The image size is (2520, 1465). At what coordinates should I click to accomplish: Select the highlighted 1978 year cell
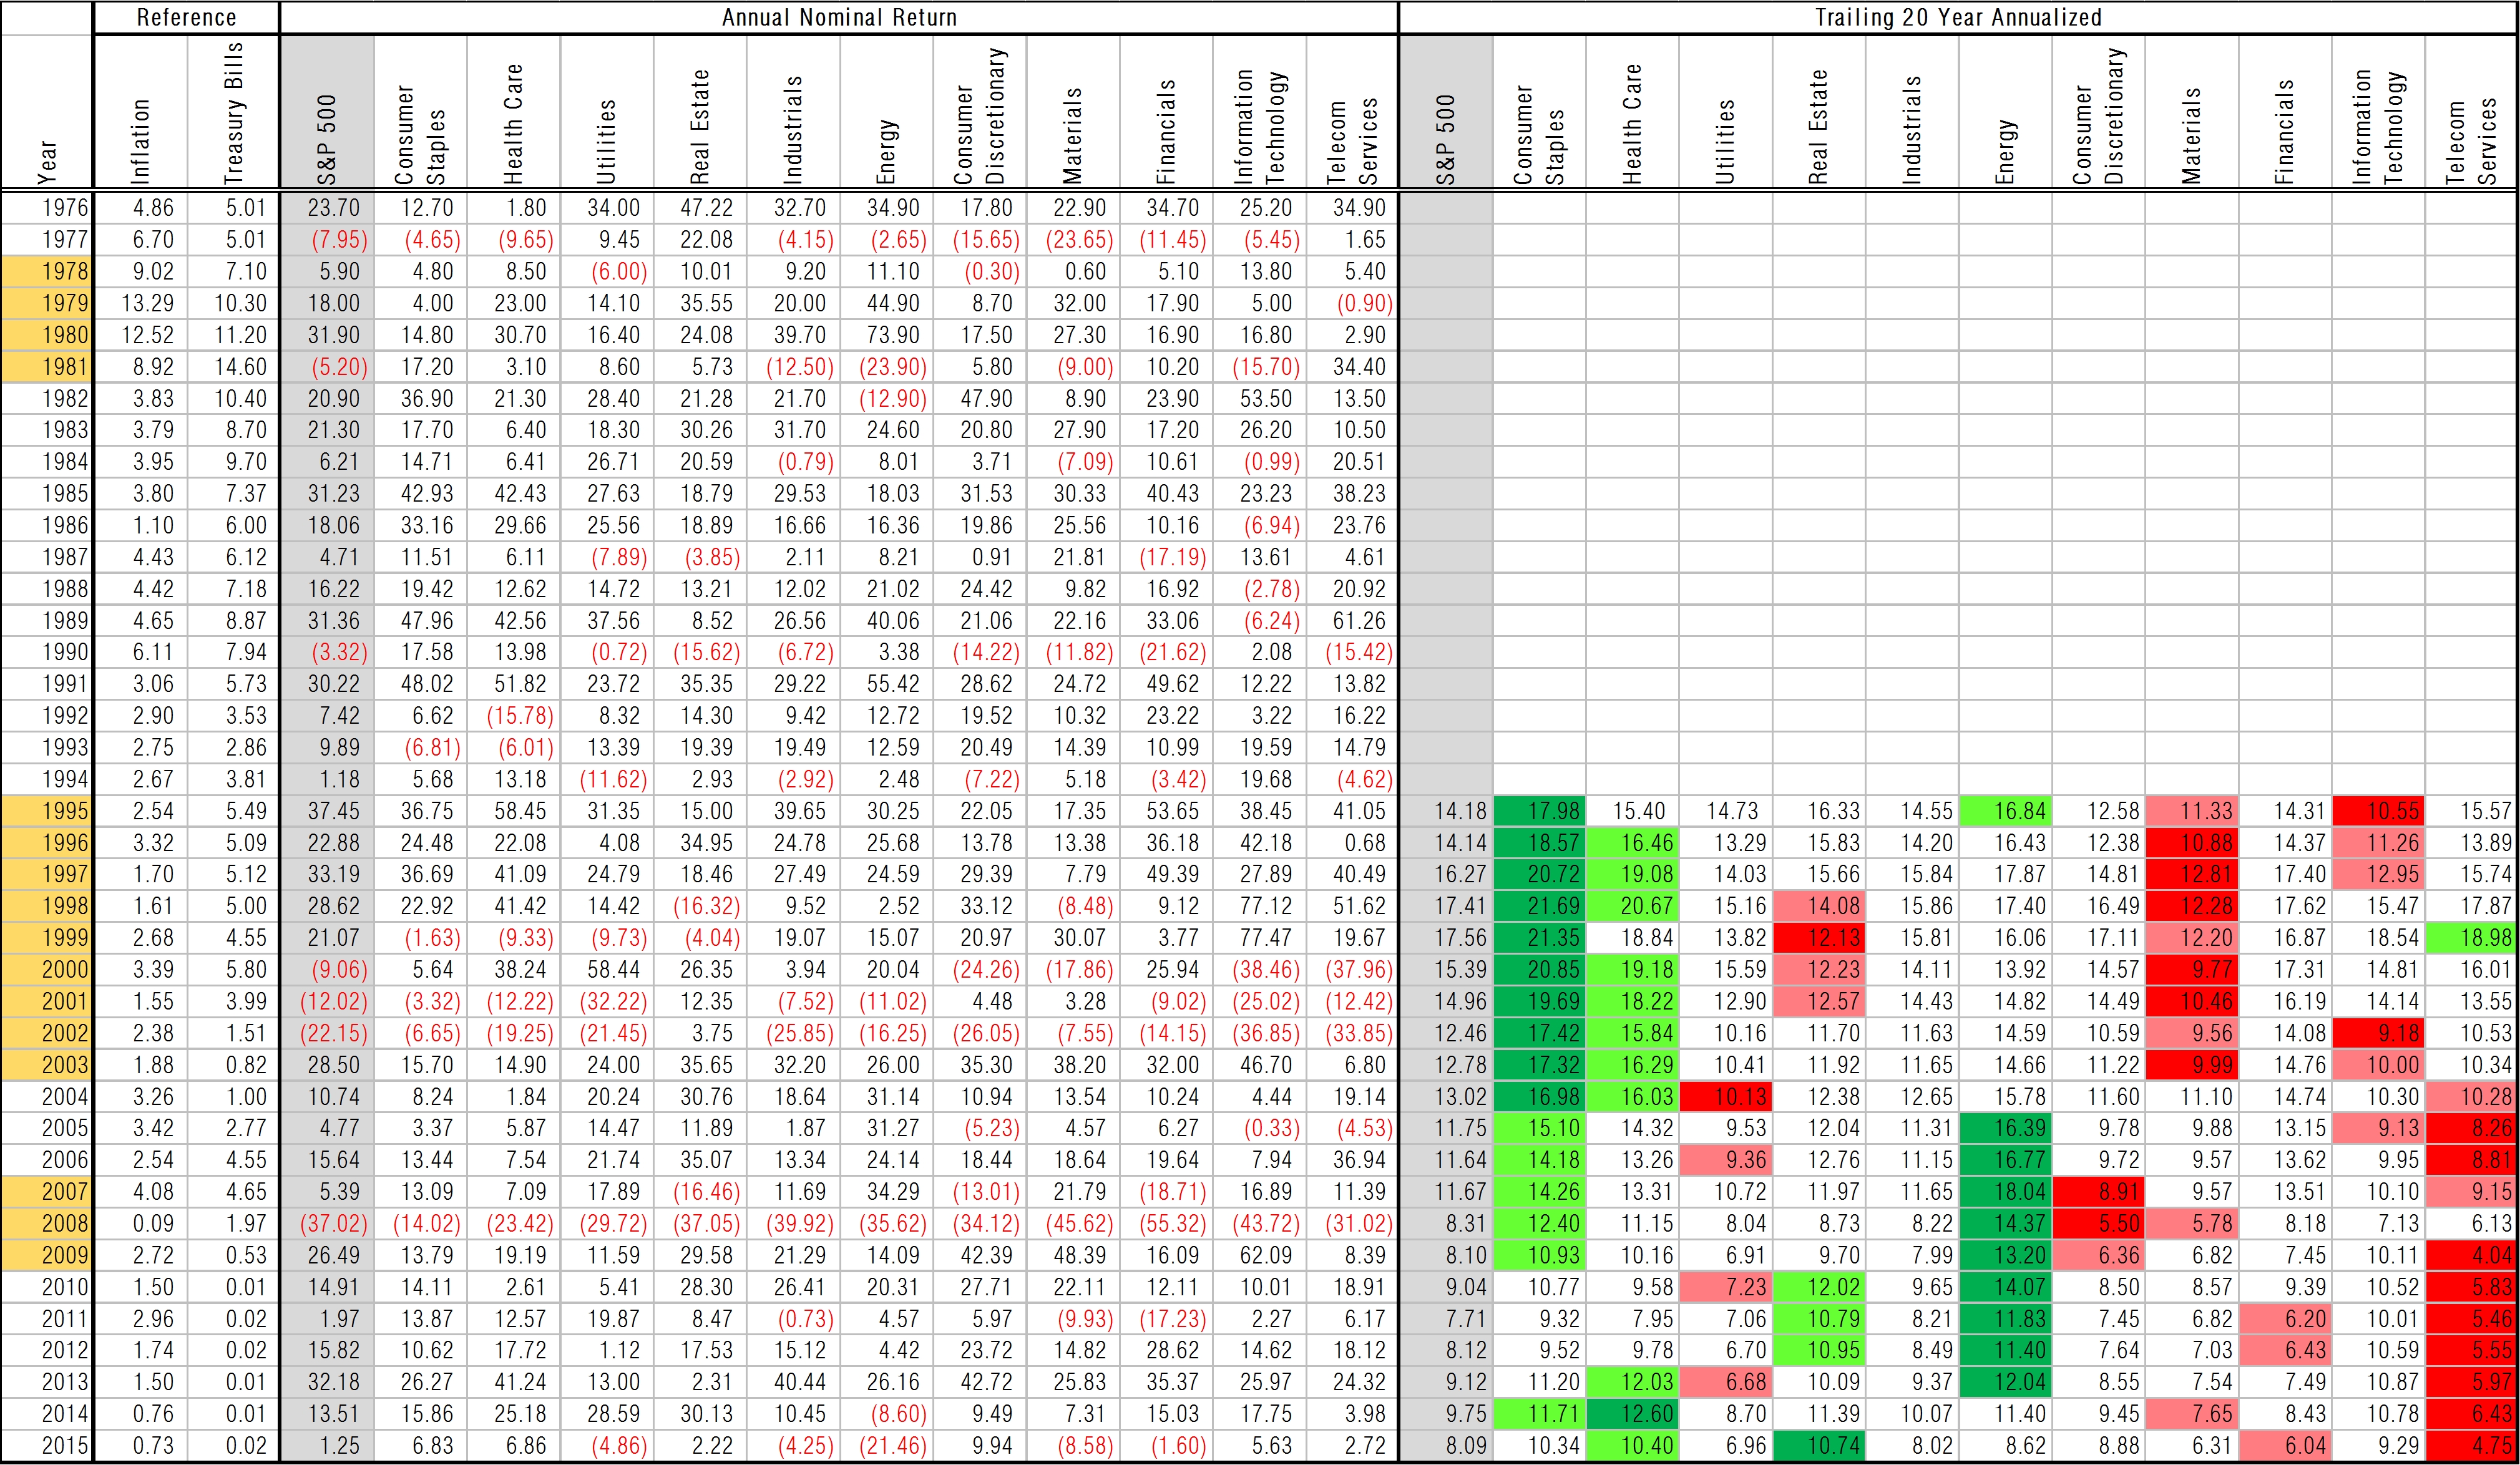(x=48, y=271)
